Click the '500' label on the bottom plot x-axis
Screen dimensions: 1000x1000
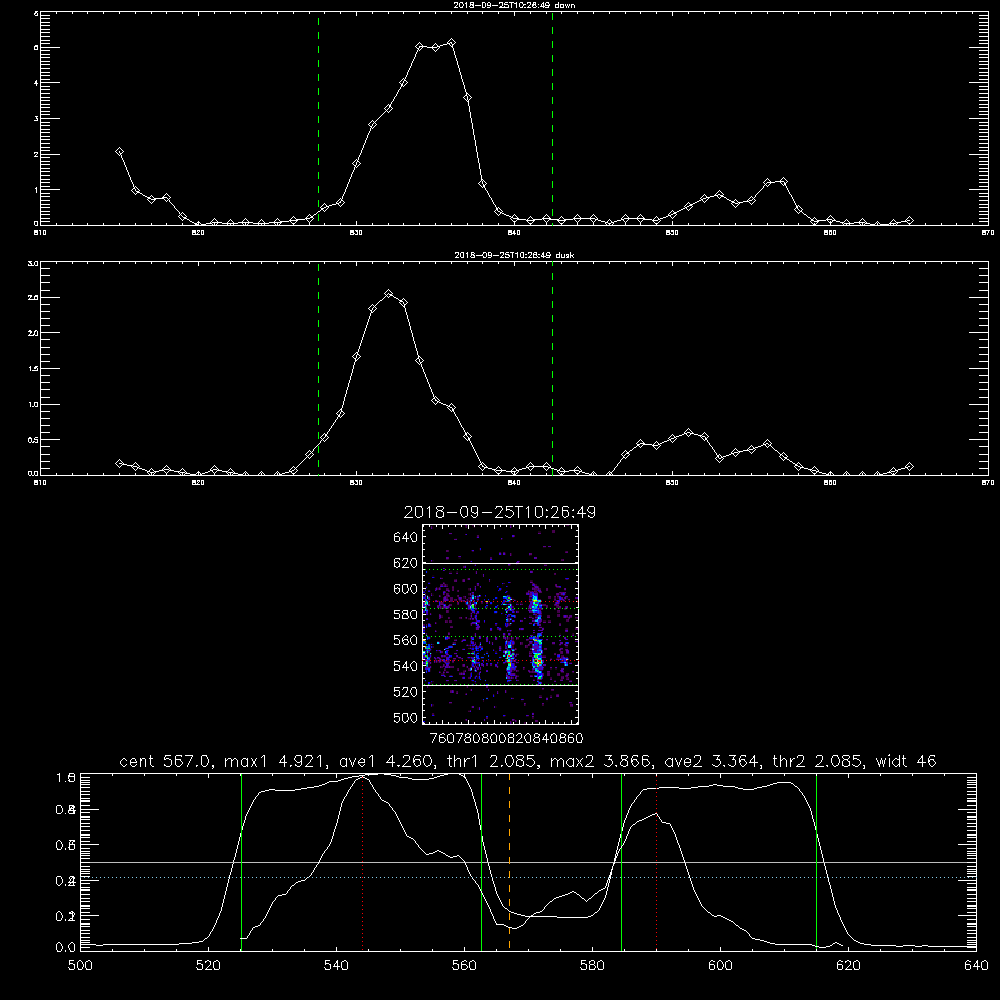80,966
